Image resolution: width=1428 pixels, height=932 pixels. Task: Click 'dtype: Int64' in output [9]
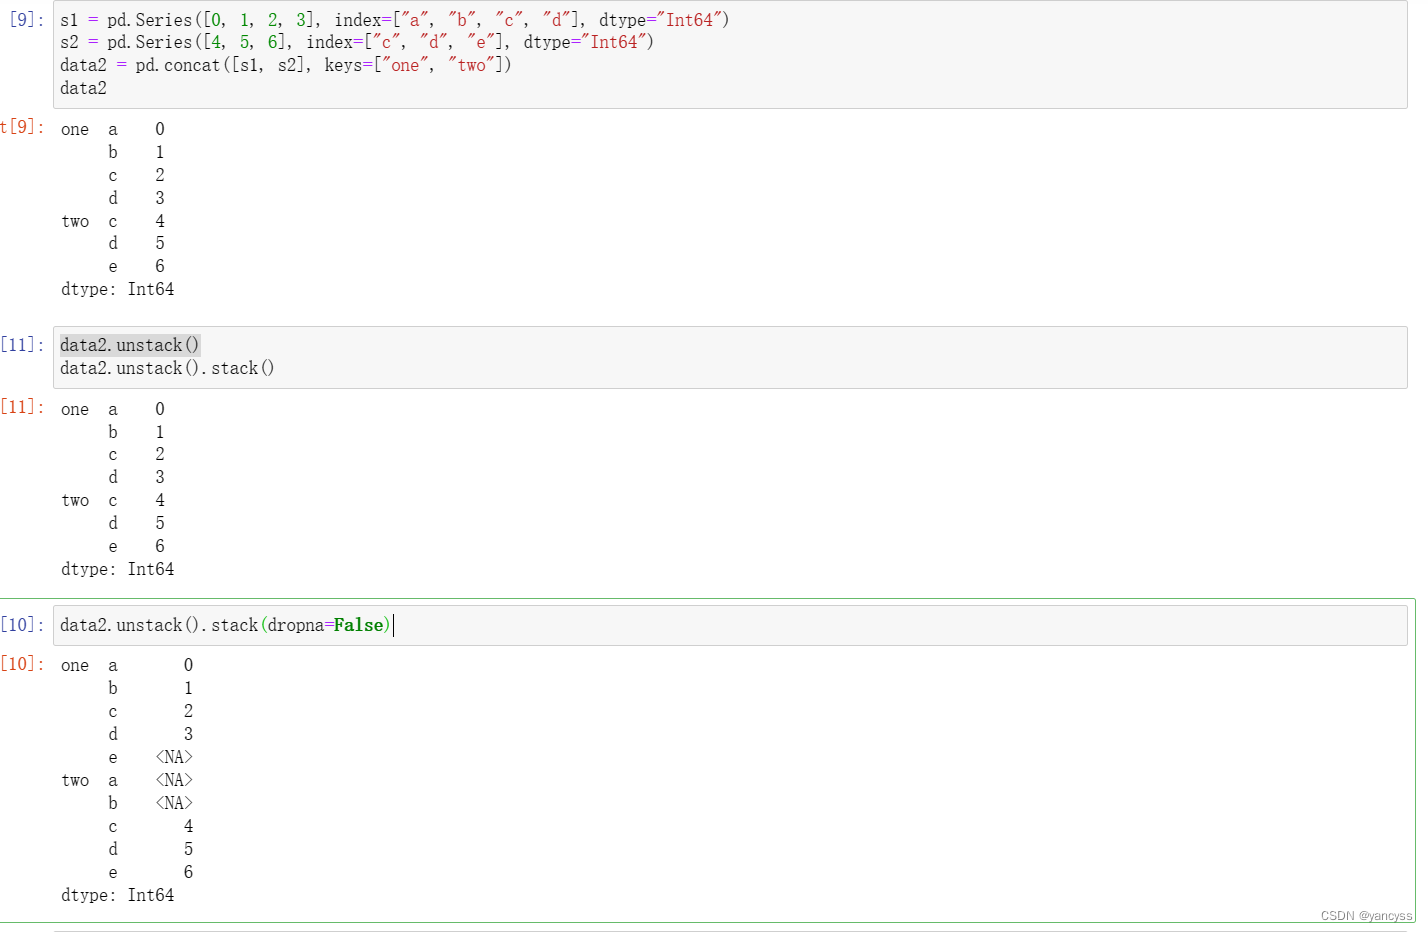[117, 289]
